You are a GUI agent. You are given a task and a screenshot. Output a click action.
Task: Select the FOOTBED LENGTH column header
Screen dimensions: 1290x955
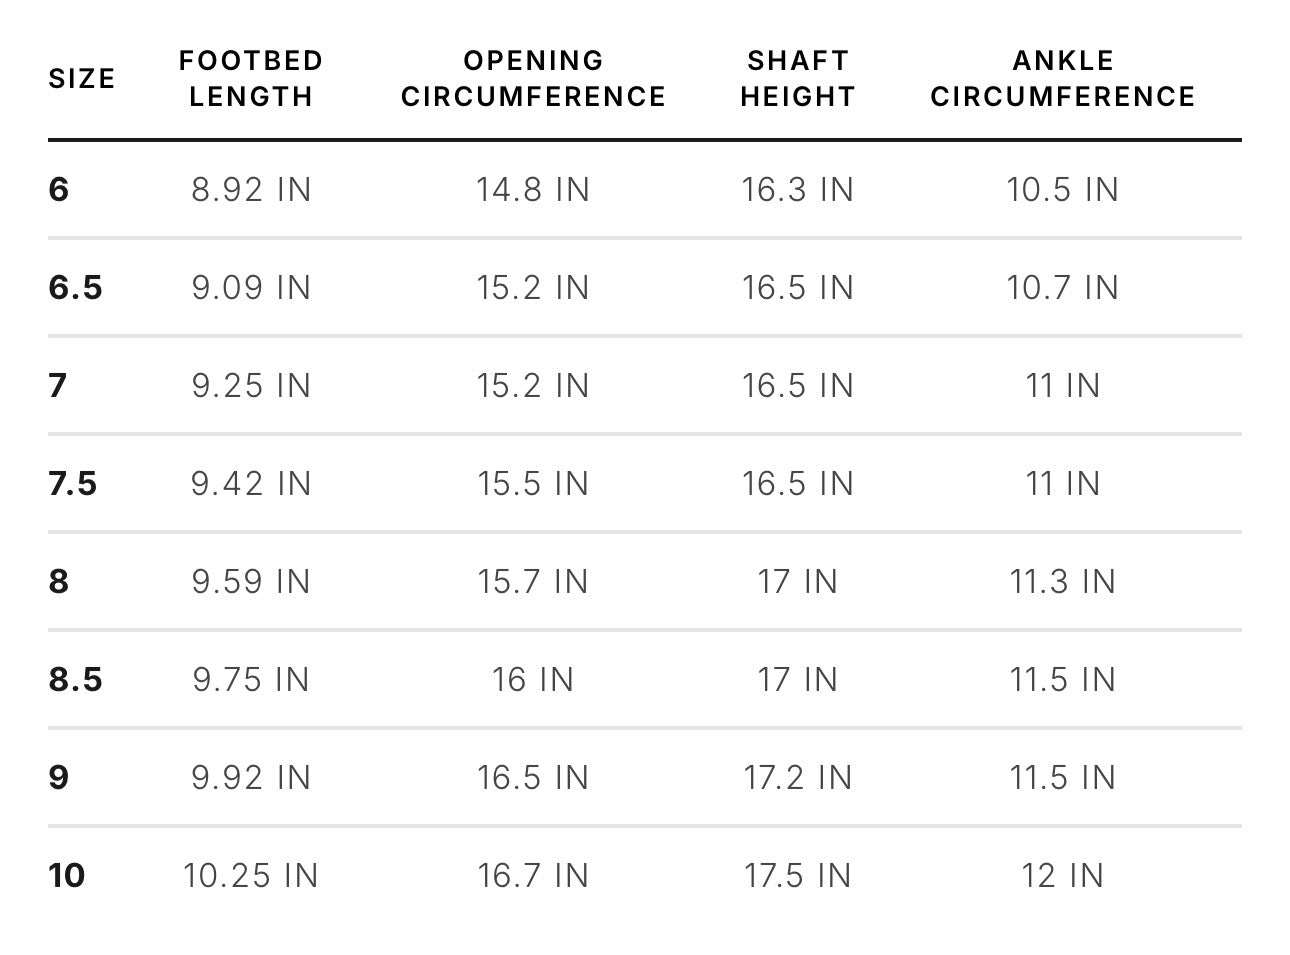click(251, 79)
